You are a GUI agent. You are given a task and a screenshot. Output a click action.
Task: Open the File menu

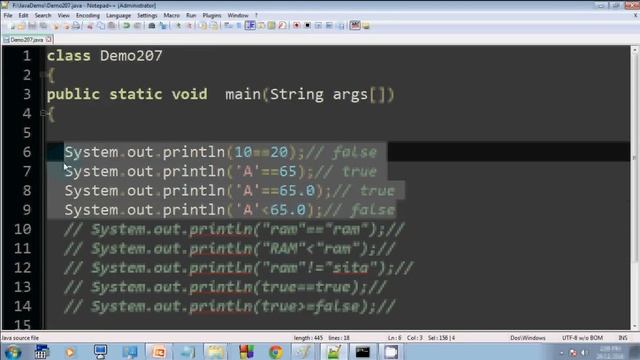coord(8,16)
